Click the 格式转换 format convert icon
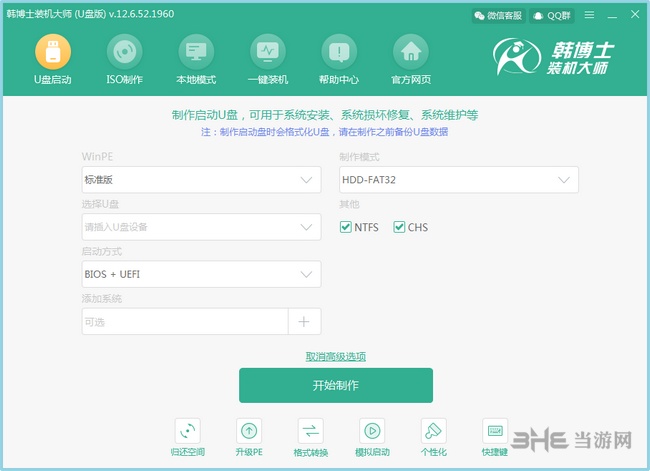This screenshot has height=471, width=650. click(310, 431)
